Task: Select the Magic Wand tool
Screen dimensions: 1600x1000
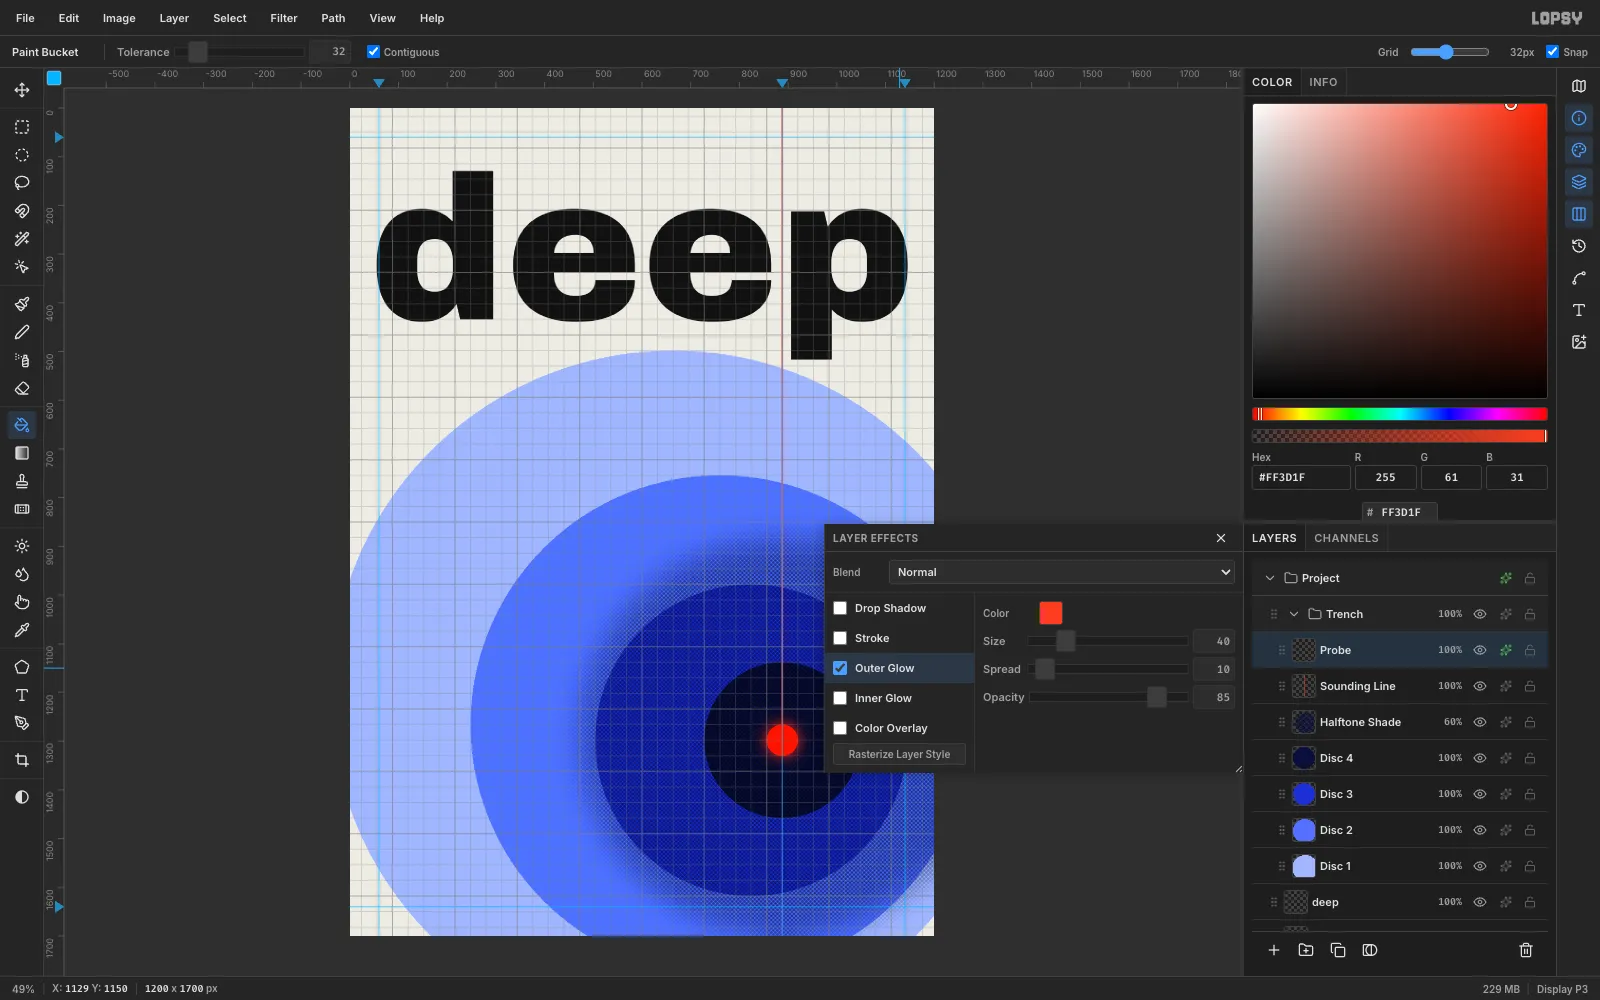Action: click(22, 239)
